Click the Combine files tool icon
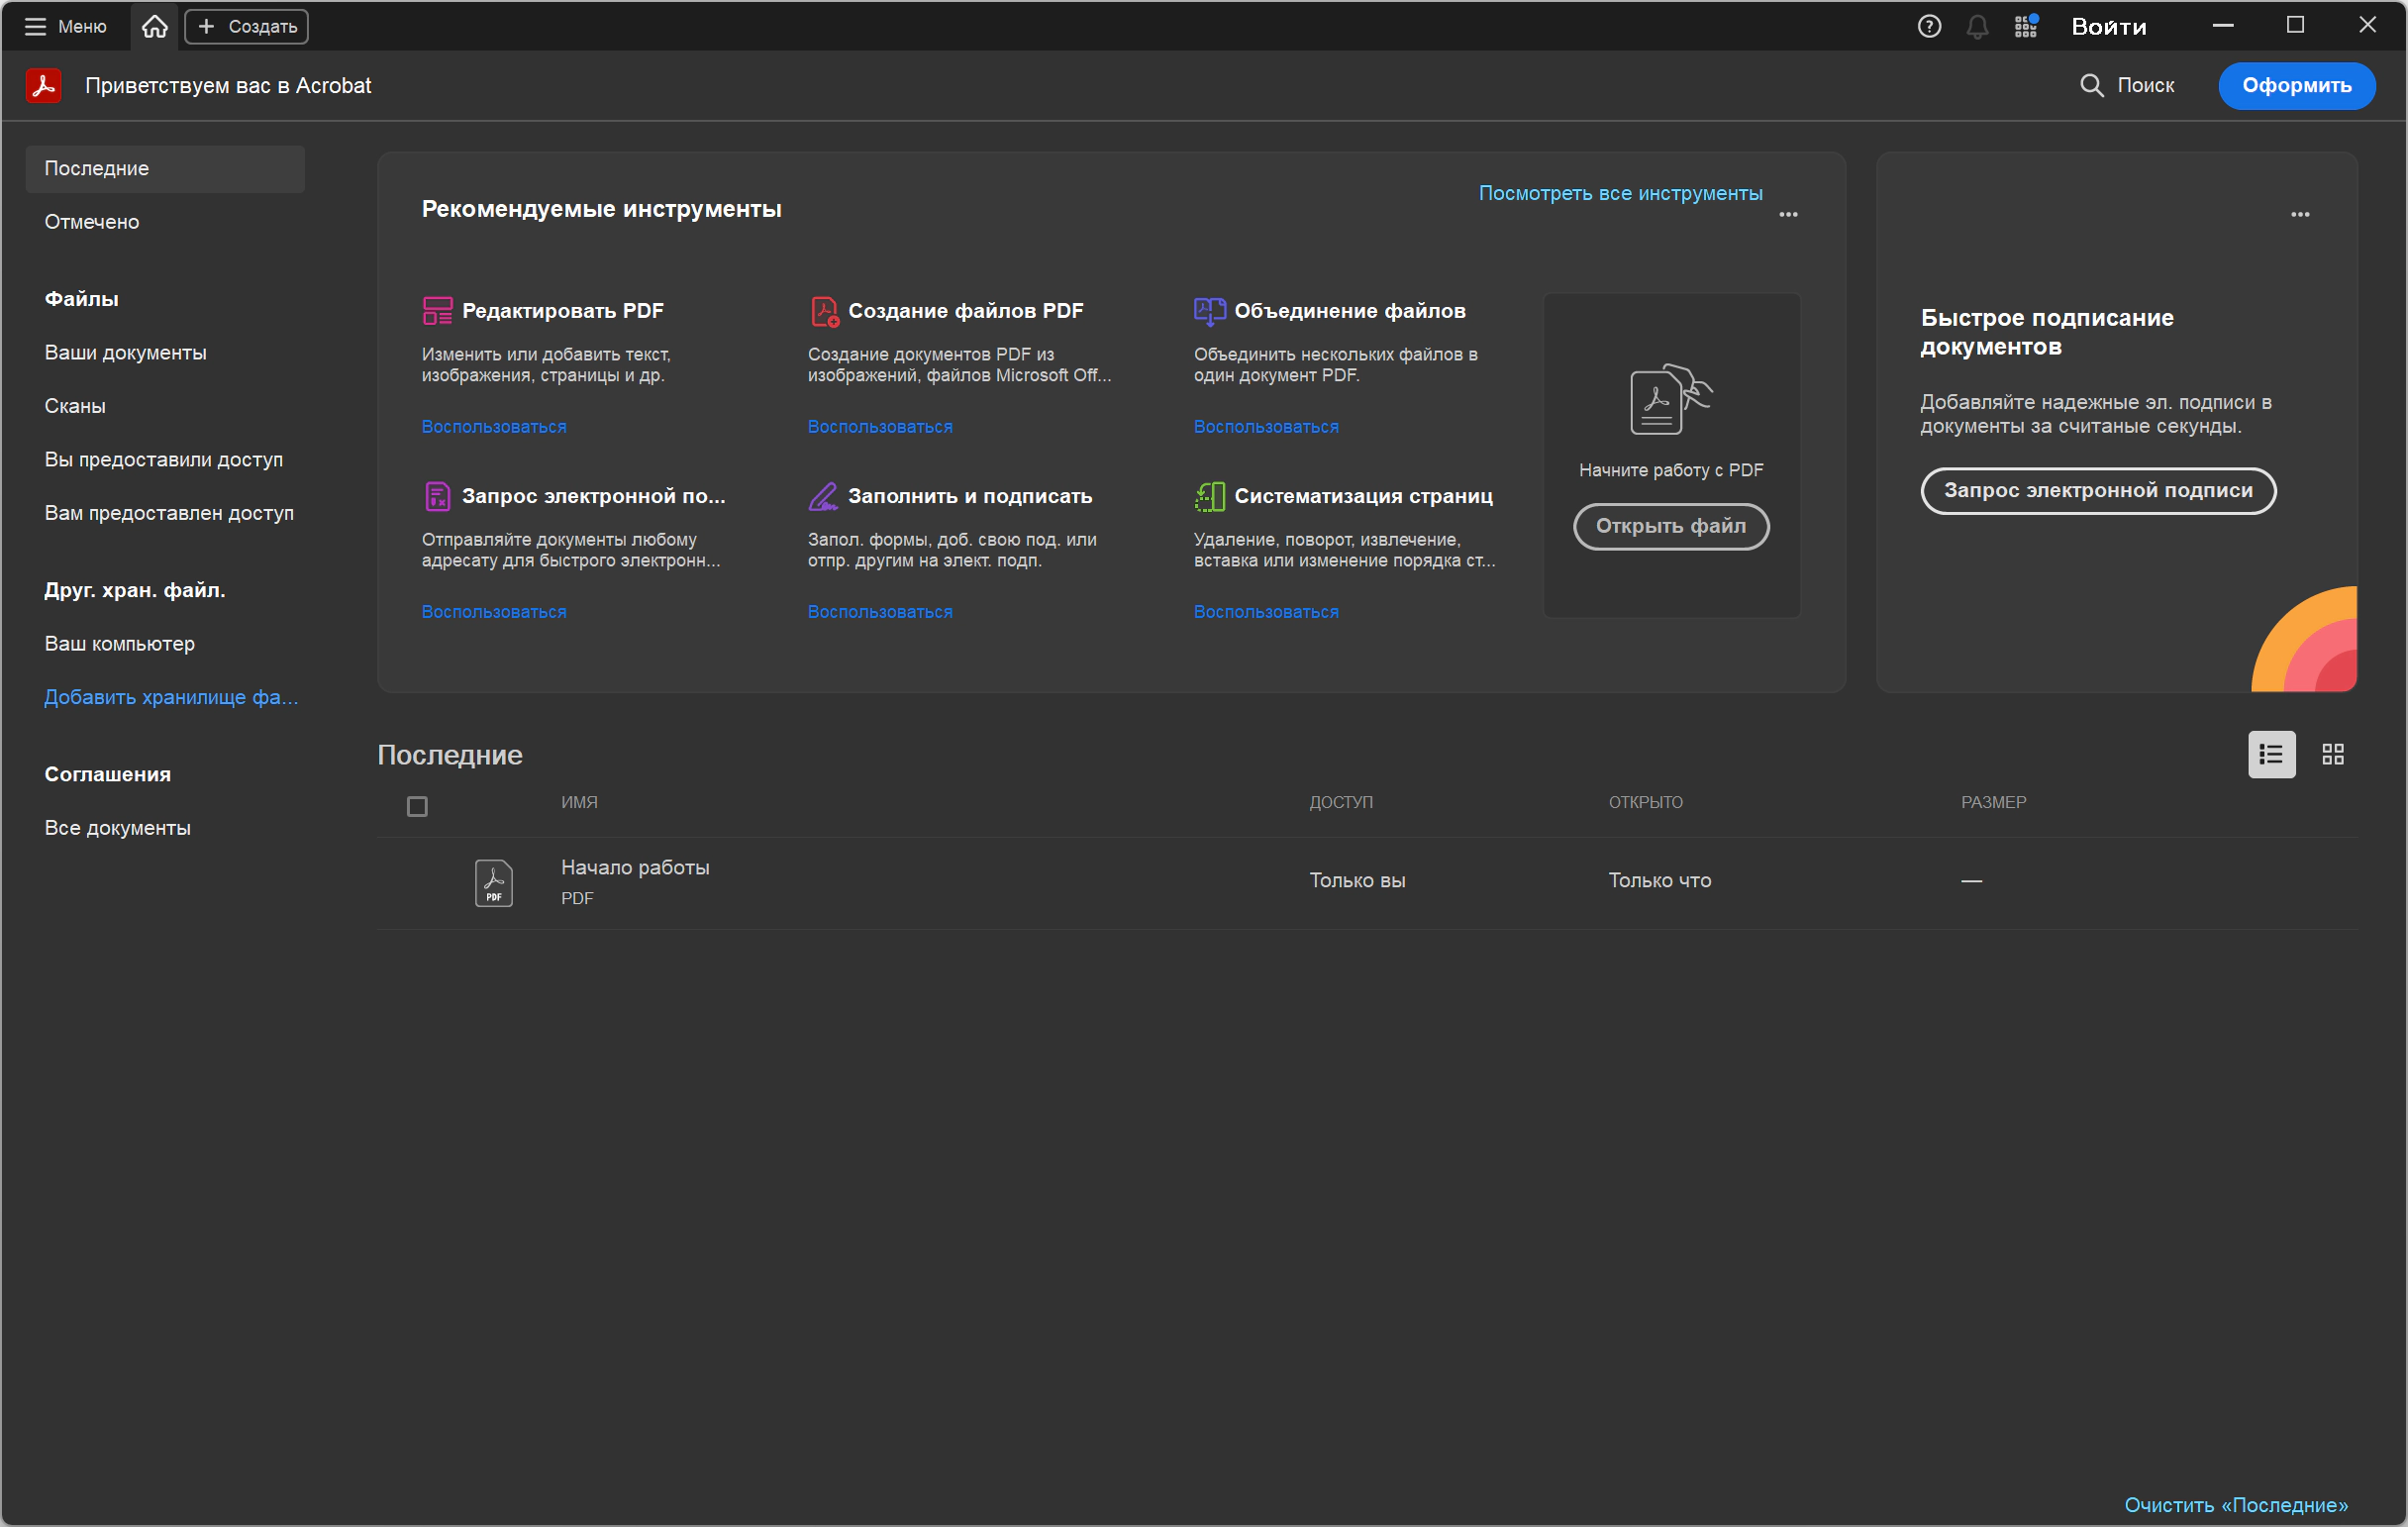Image resolution: width=2408 pixels, height=1527 pixels. click(x=1209, y=311)
